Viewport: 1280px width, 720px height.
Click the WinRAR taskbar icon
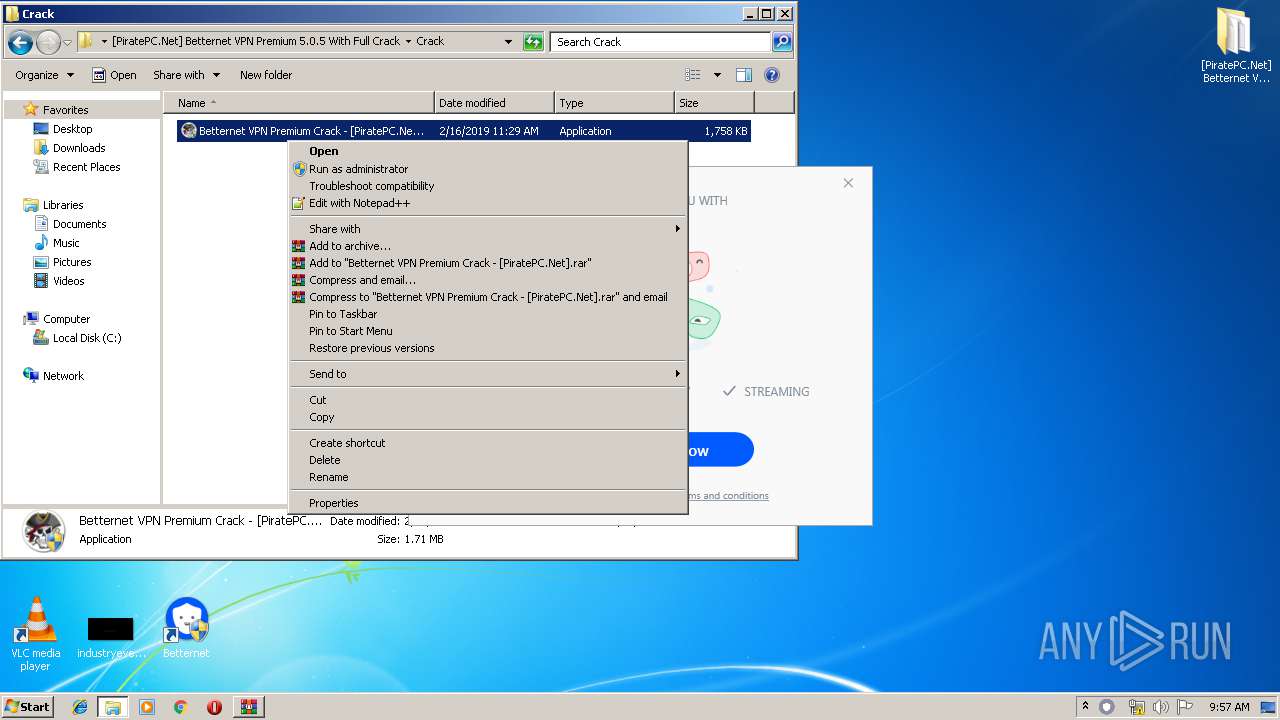[248, 707]
